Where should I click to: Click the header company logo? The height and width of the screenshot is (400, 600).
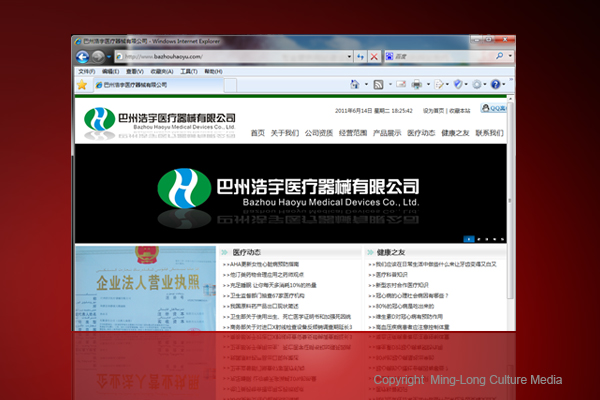coord(160,123)
